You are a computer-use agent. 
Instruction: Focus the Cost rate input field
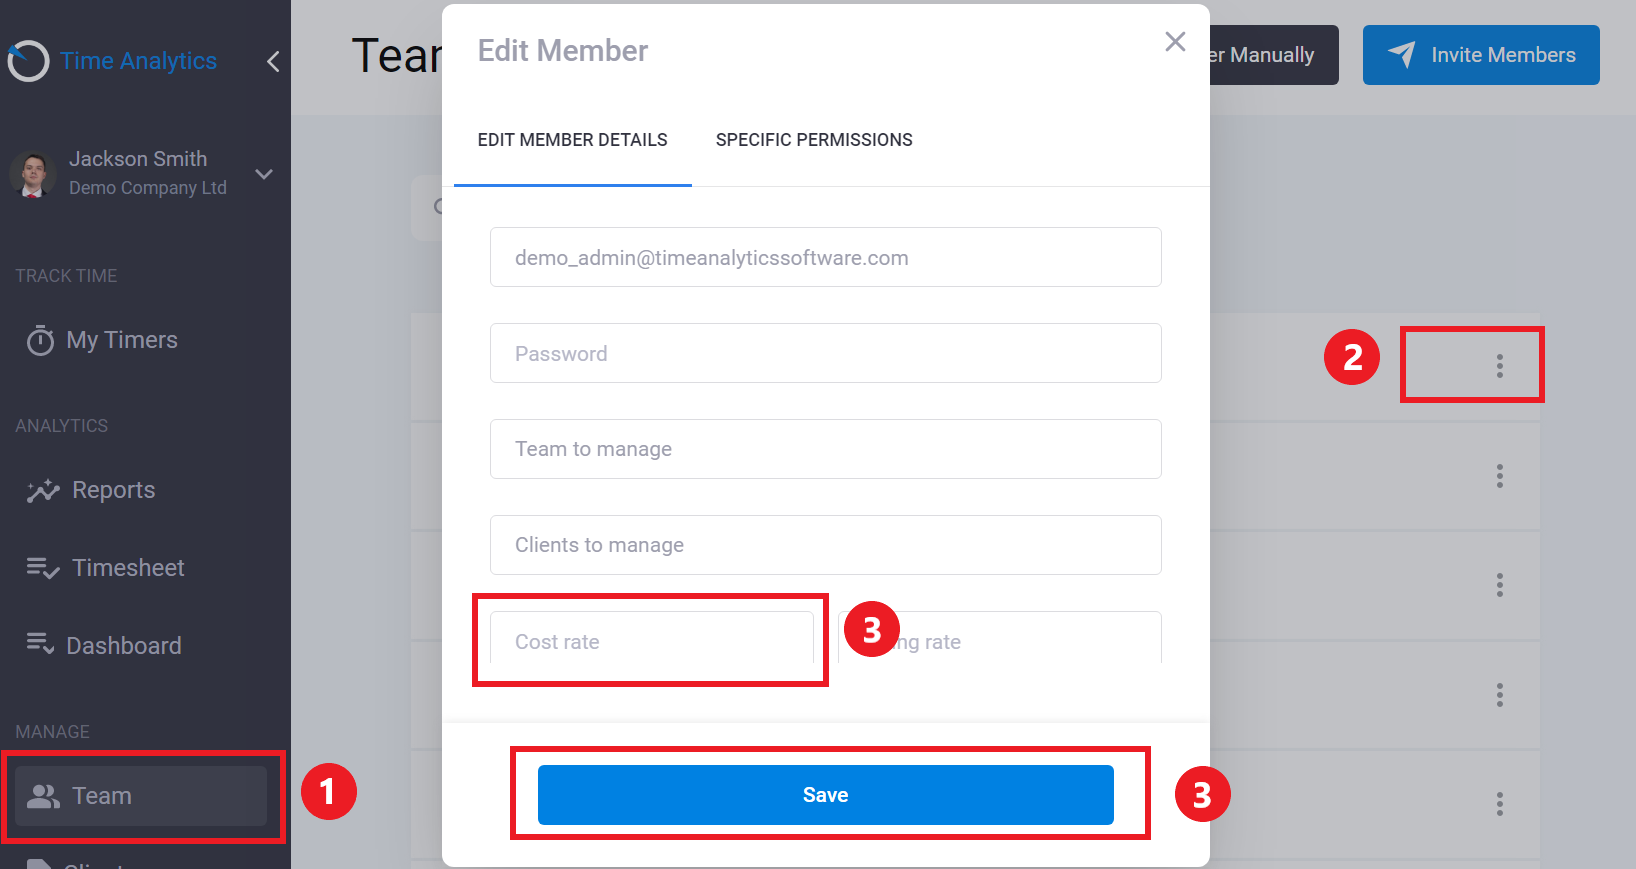click(652, 641)
